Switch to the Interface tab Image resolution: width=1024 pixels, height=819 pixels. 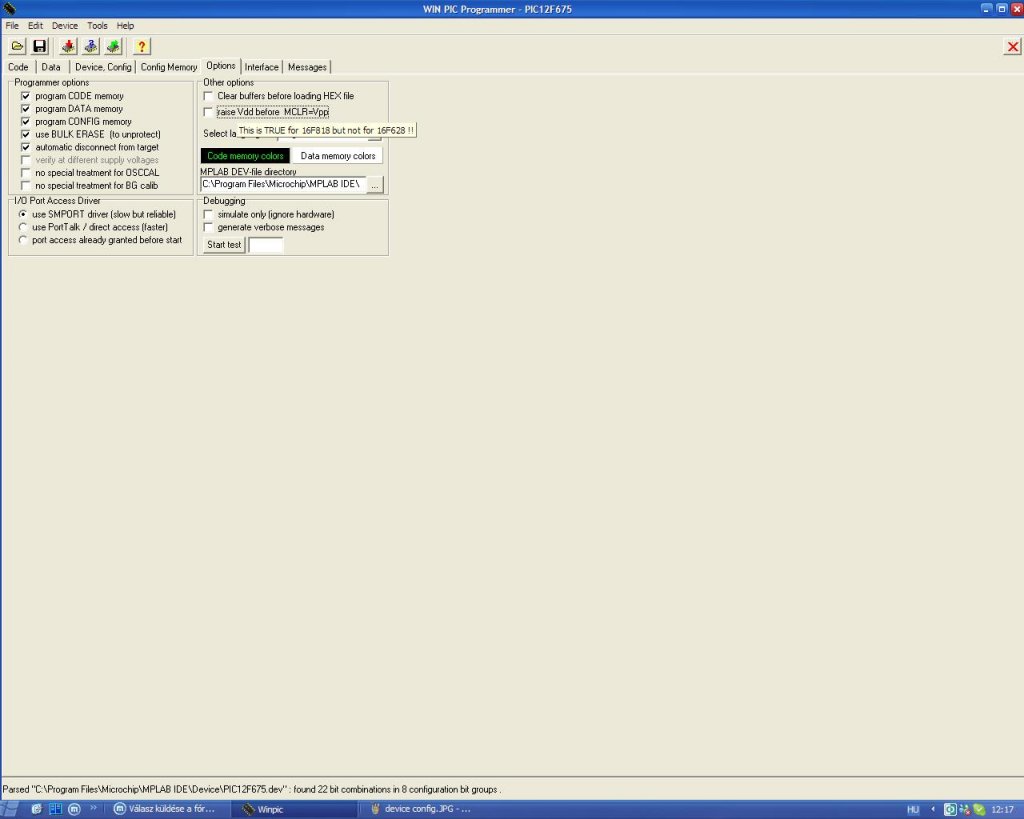[262, 67]
